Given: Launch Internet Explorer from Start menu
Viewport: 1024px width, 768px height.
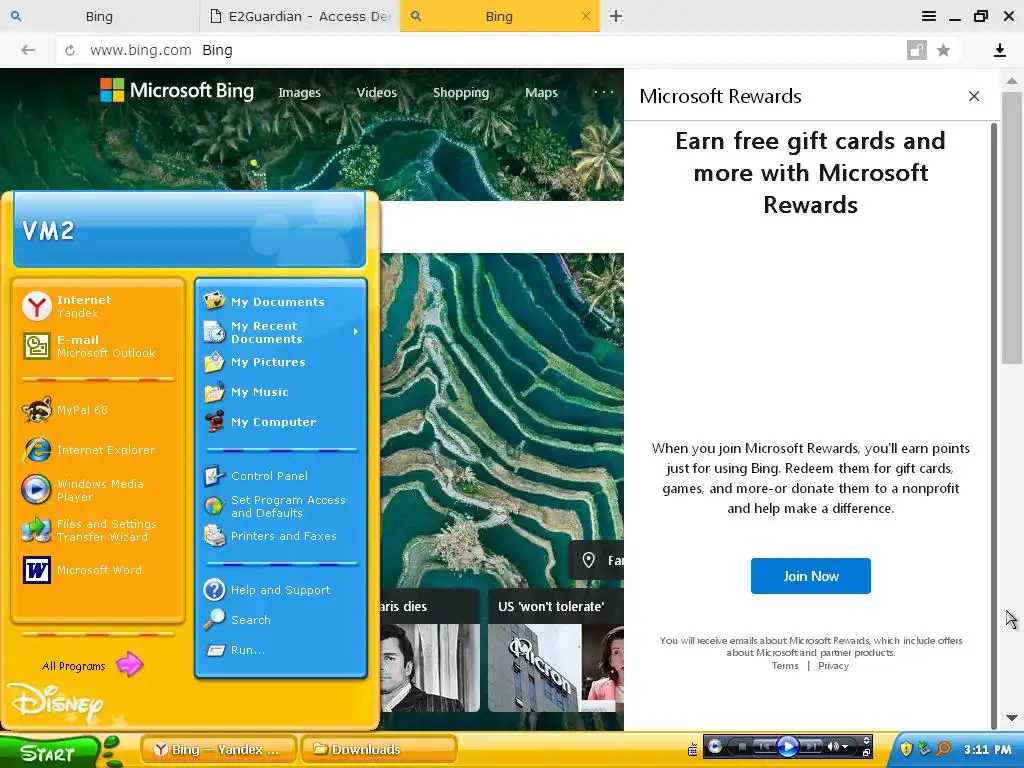Looking at the screenshot, I should click(98, 450).
